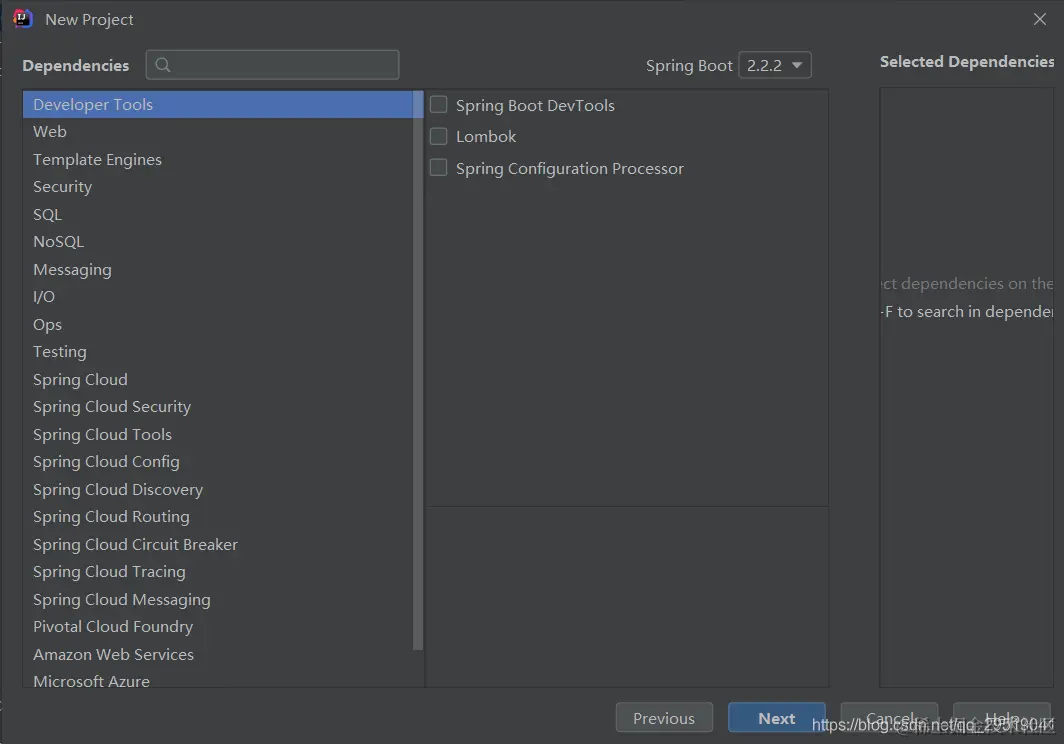Select the Spring Cloud category
Image resolution: width=1064 pixels, height=744 pixels.
(218, 379)
